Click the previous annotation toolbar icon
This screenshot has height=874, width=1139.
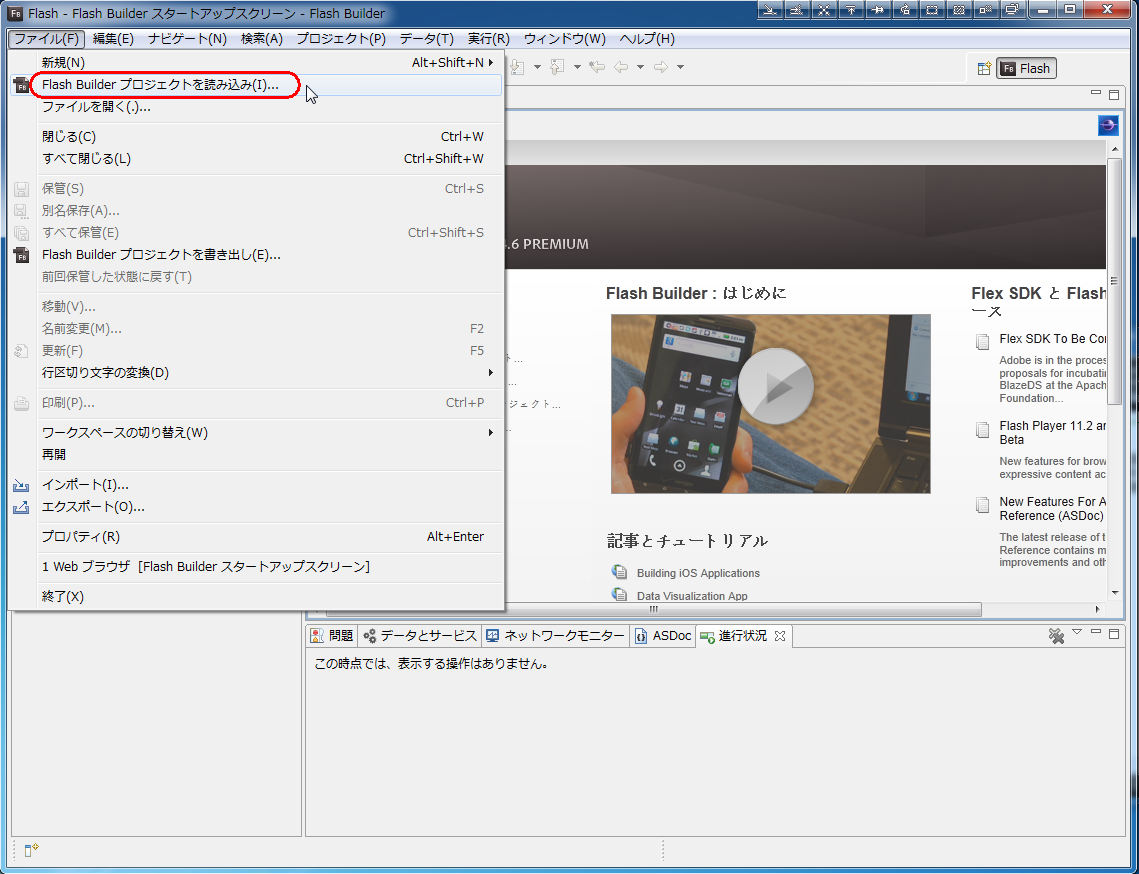[x=557, y=67]
